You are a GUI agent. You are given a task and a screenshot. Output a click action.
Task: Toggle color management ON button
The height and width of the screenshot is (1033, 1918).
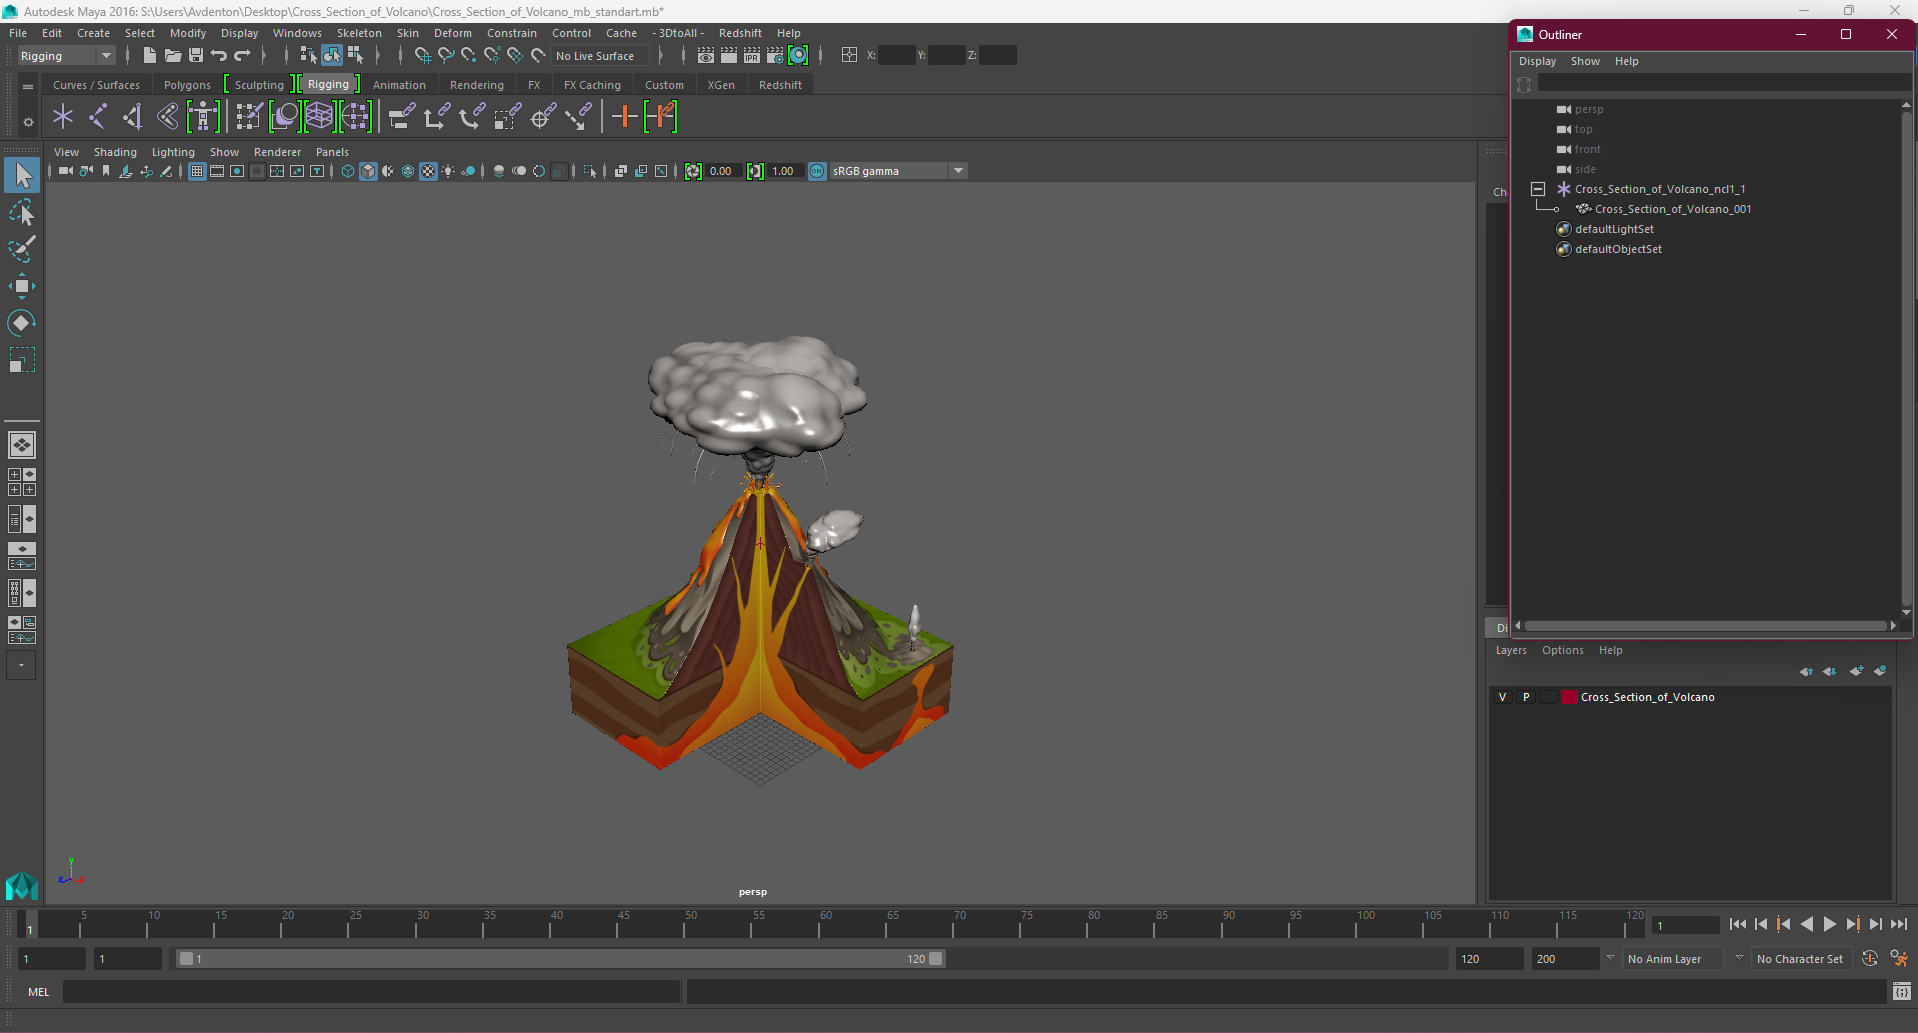[x=817, y=171]
